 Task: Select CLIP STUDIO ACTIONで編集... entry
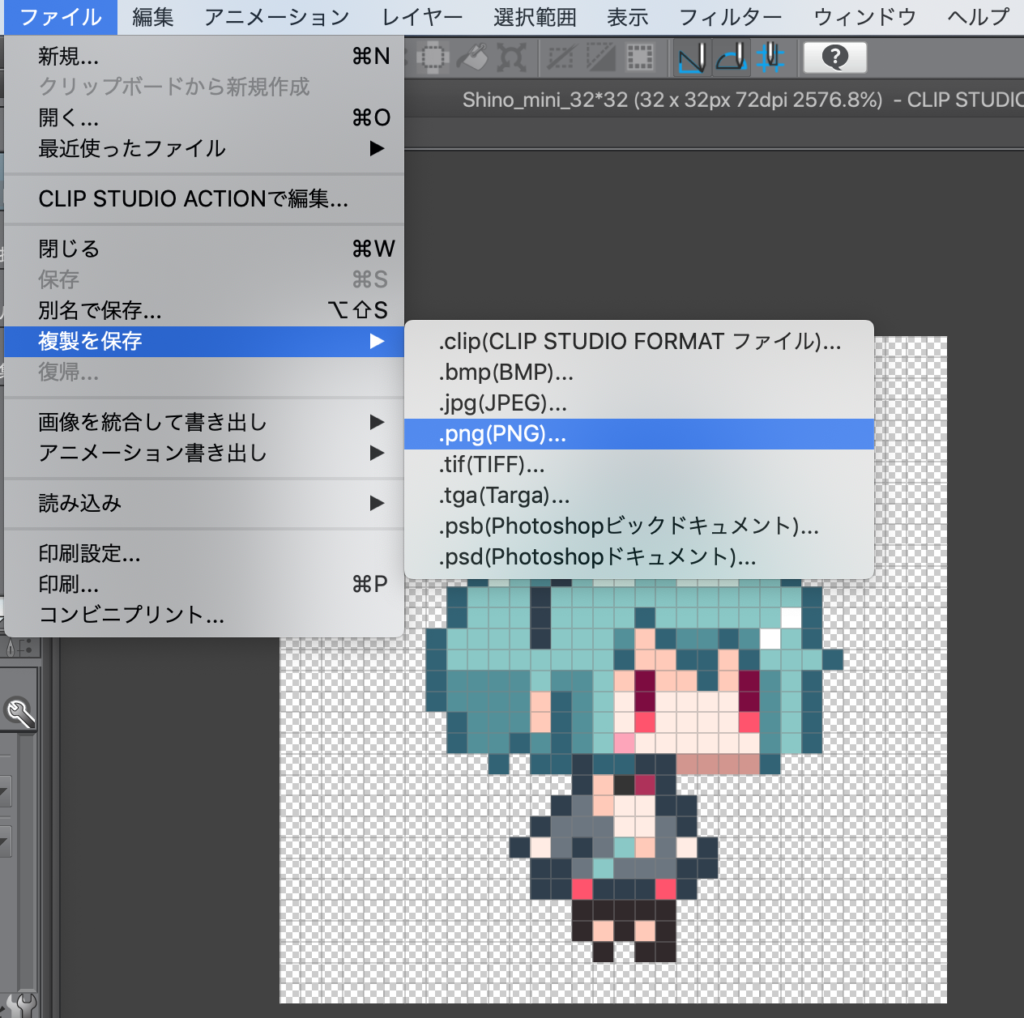[204, 199]
